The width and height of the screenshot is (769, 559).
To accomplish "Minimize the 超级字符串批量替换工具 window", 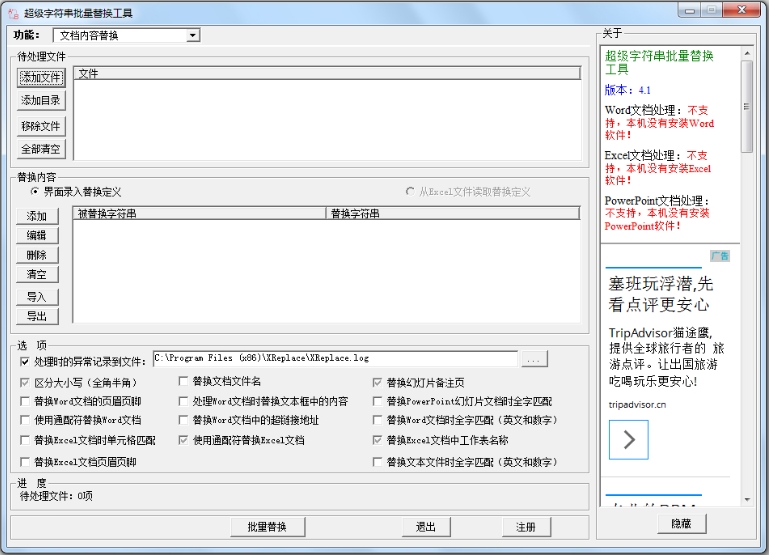I will [x=690, y=10].
